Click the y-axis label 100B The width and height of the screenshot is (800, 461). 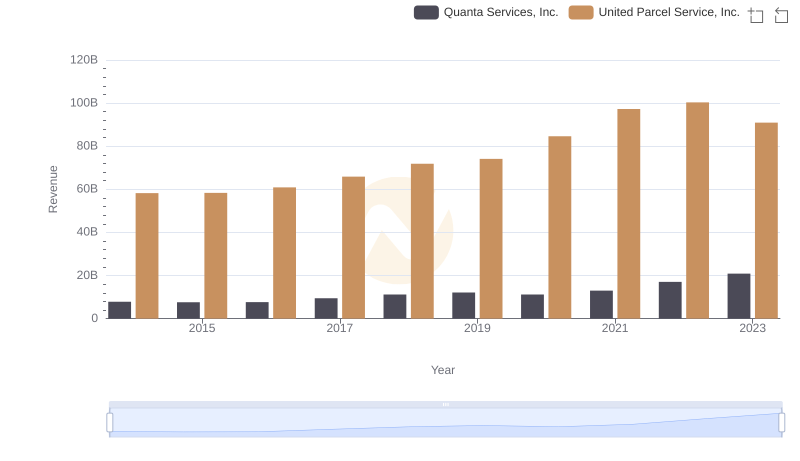tap(84, 103)
